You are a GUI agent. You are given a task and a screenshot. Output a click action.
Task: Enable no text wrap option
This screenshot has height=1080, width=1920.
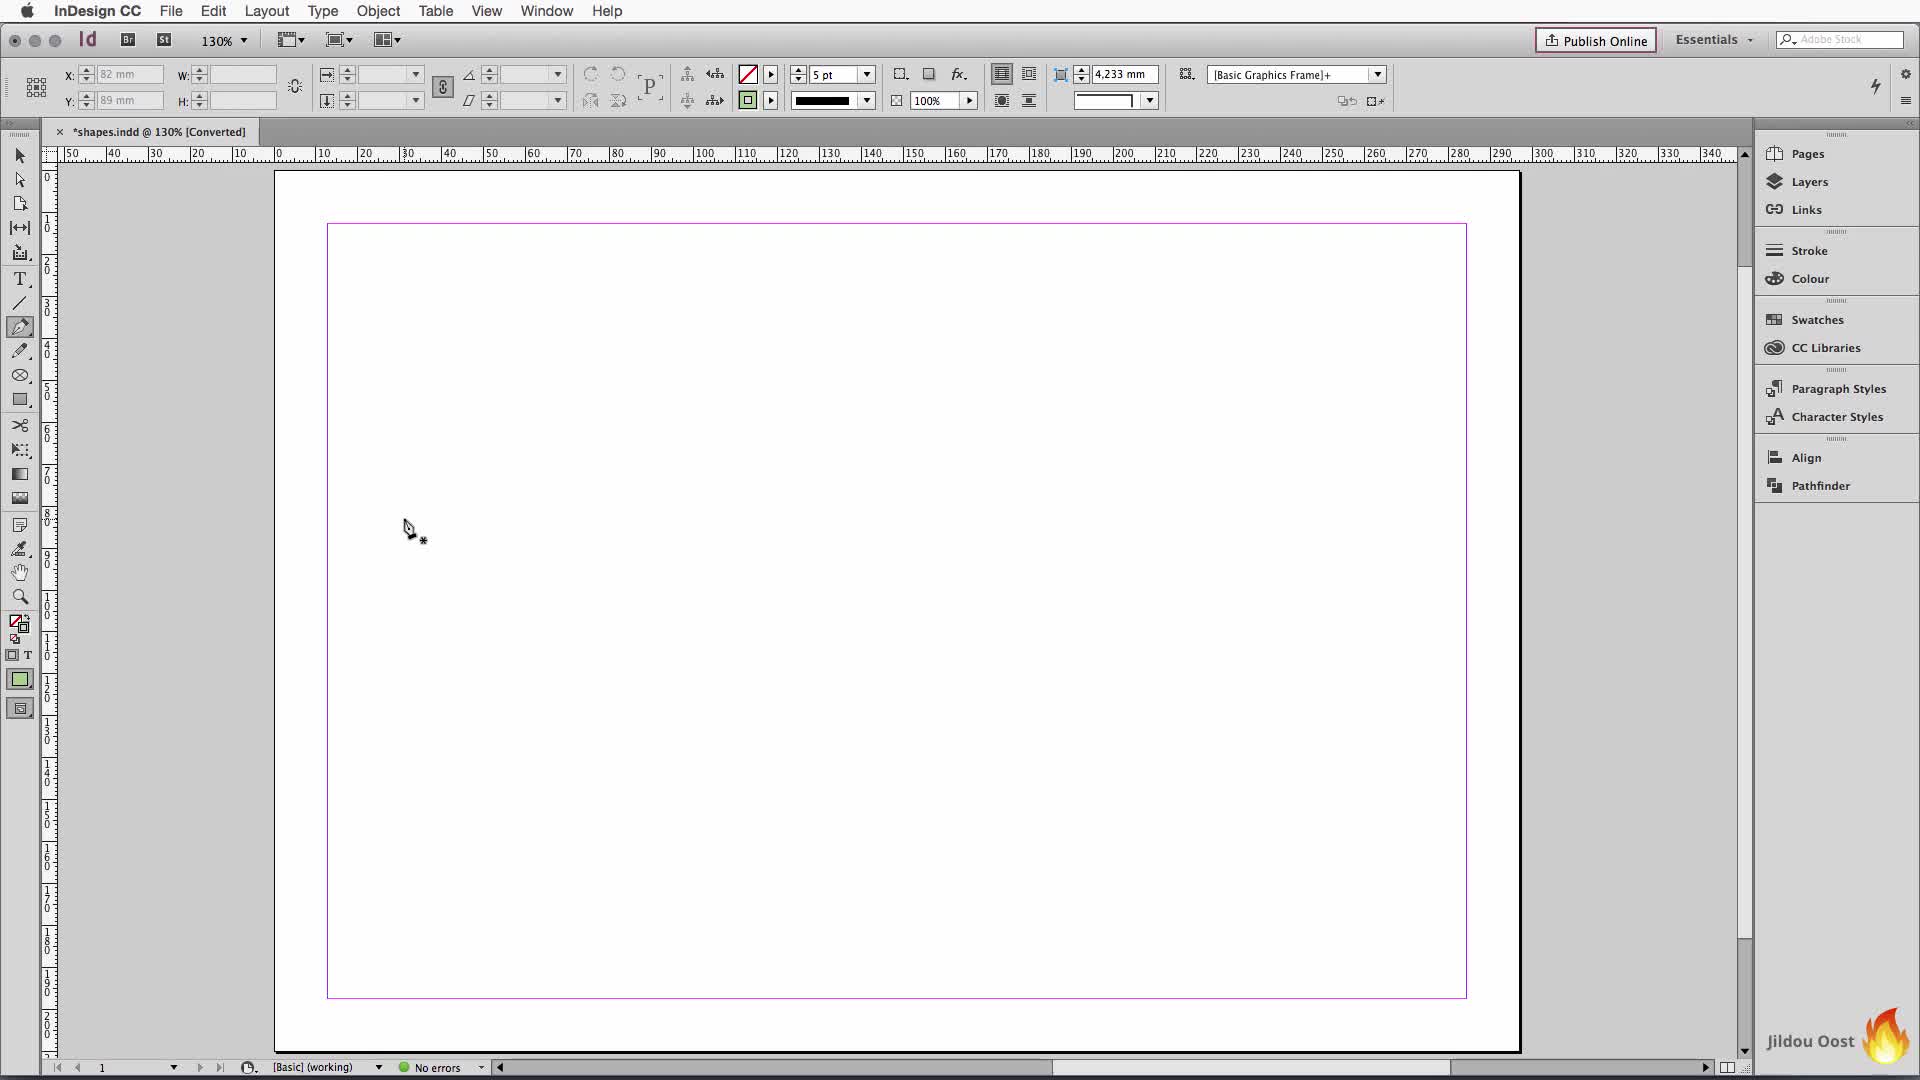(x=1001, y=74)
